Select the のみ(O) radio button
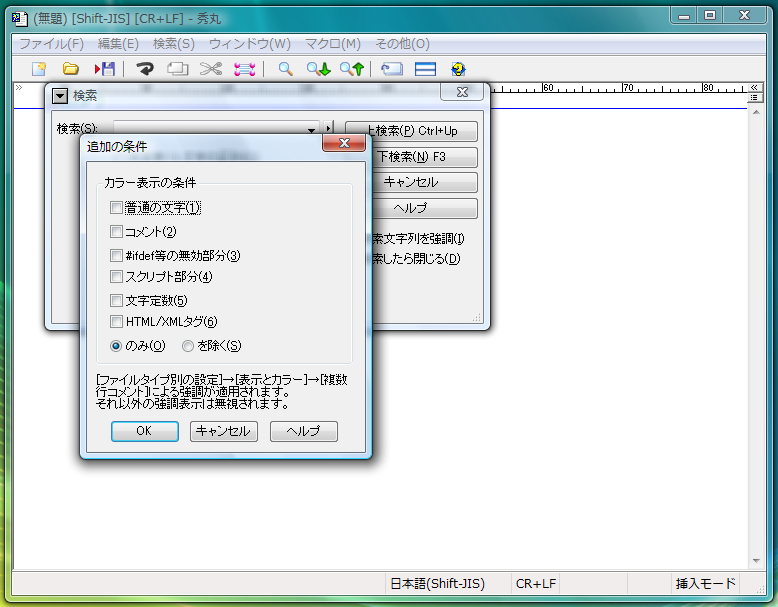Image resolution: width=778 pixels, height=607 pixels. (x=116, y=346)
